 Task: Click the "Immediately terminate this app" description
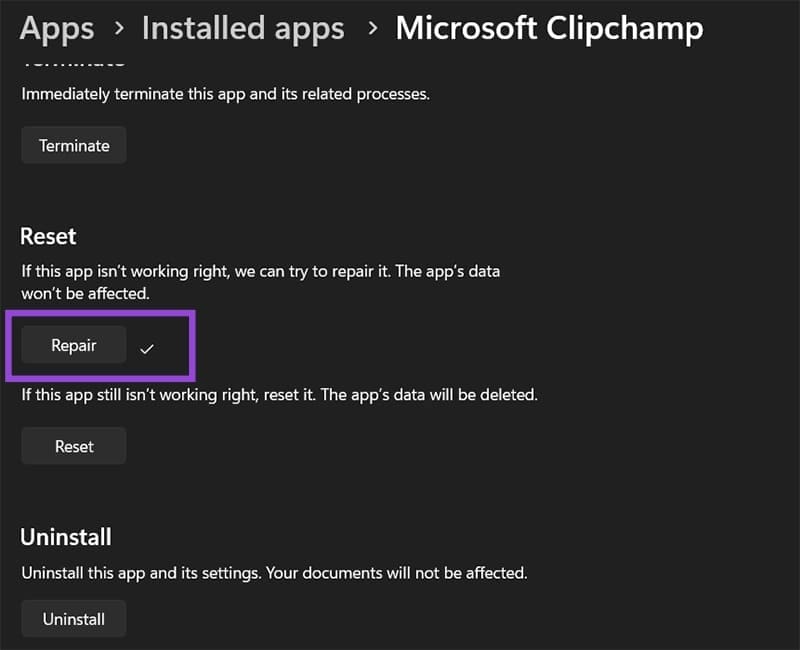point(225,95)
